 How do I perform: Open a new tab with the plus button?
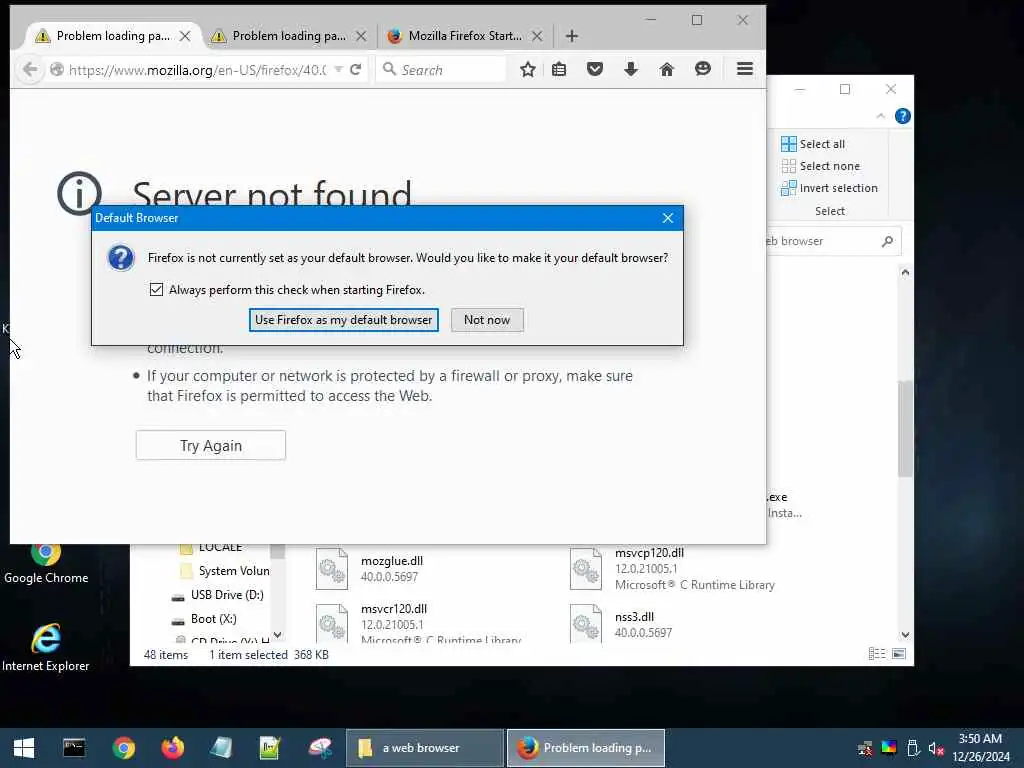(571, 36)
